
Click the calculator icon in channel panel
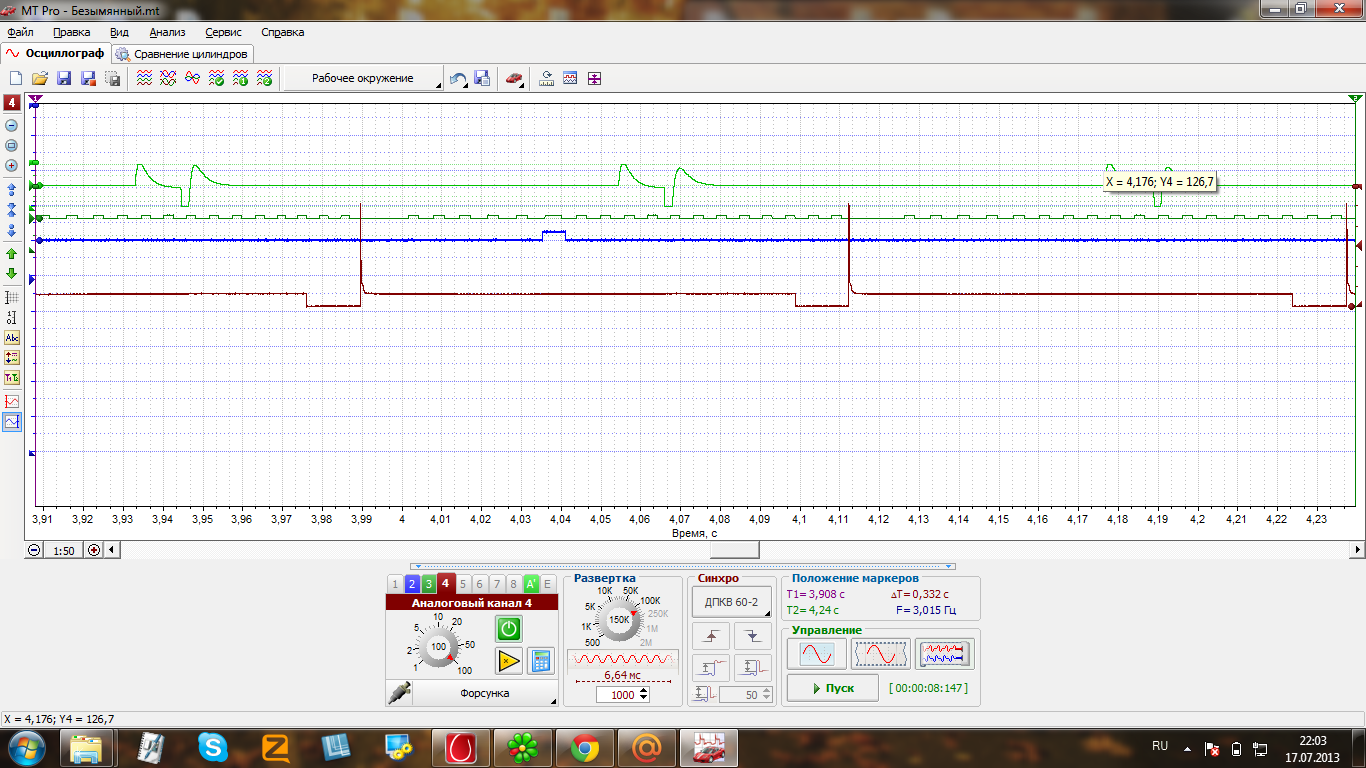click(540, 660)
